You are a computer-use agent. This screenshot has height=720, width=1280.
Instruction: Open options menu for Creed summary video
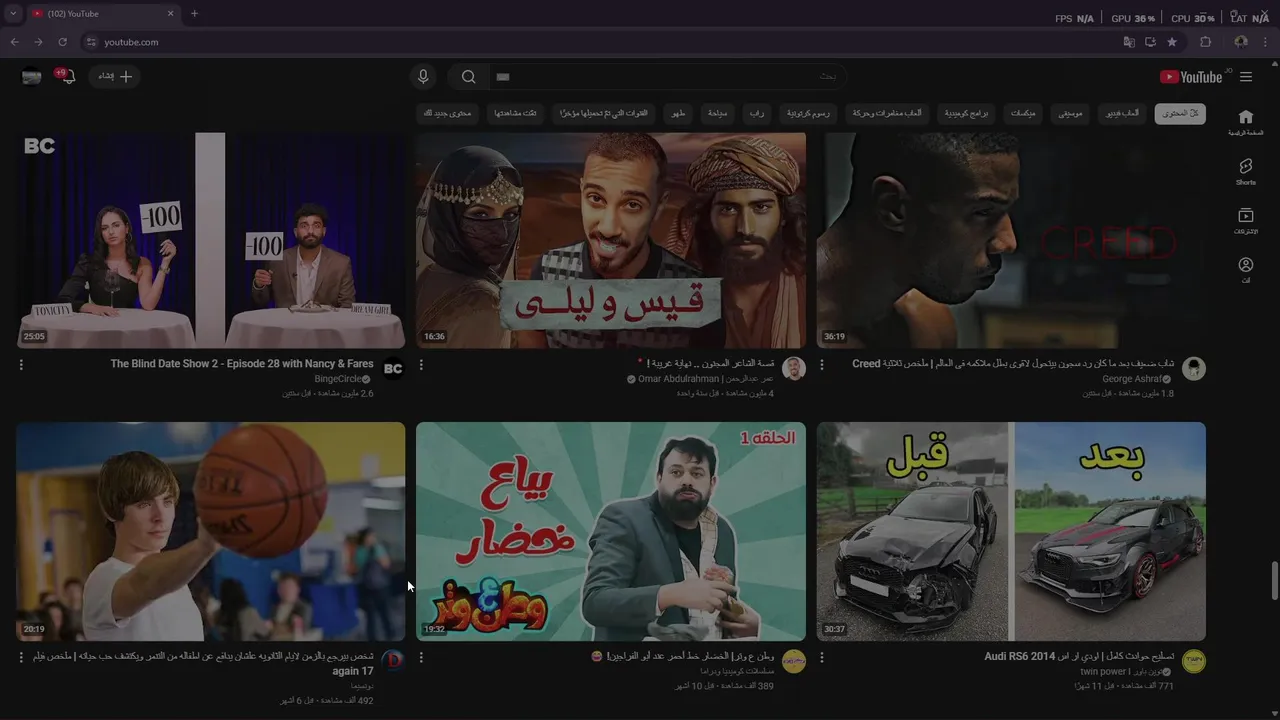click(822, 365)
